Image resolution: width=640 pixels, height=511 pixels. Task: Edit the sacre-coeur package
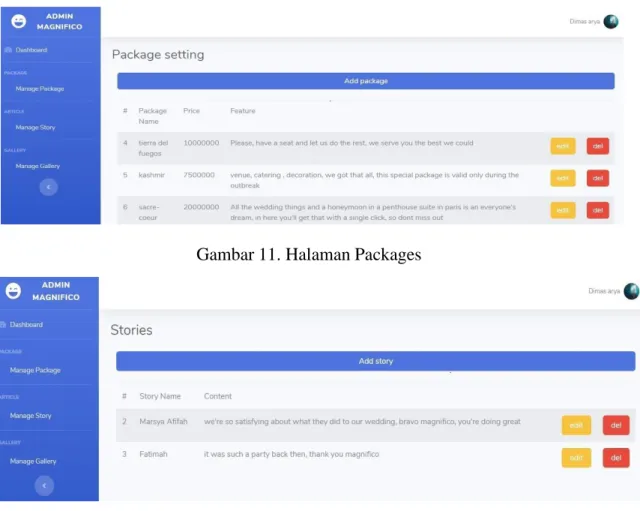point(563,210)
